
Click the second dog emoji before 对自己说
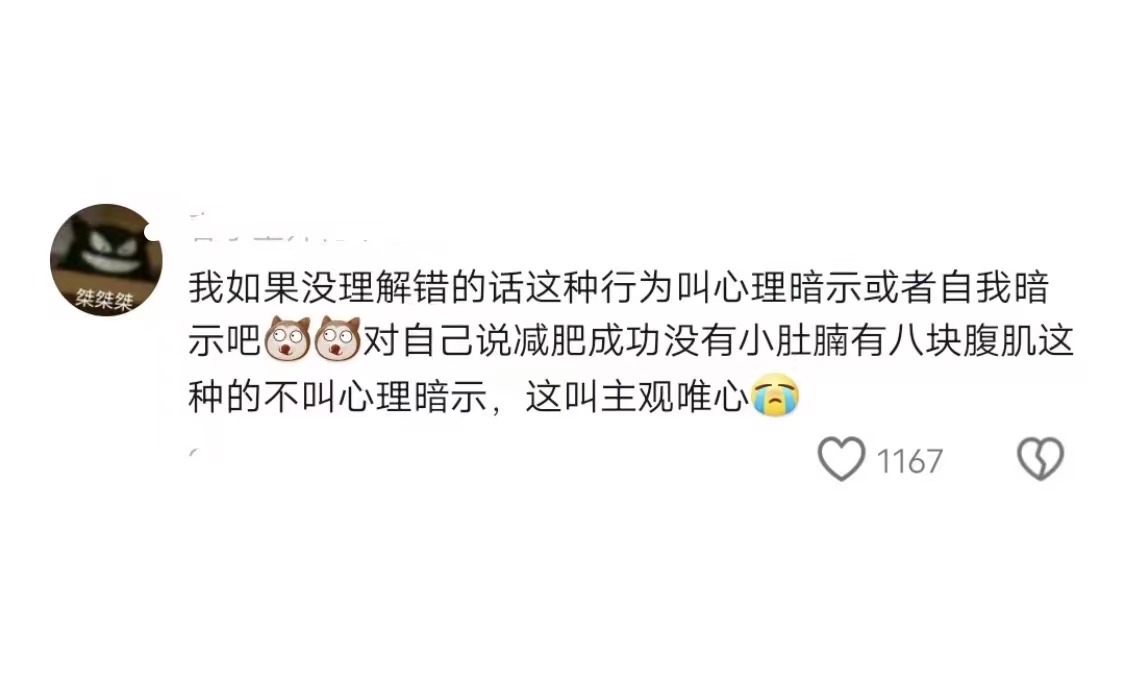click(337, 339)
